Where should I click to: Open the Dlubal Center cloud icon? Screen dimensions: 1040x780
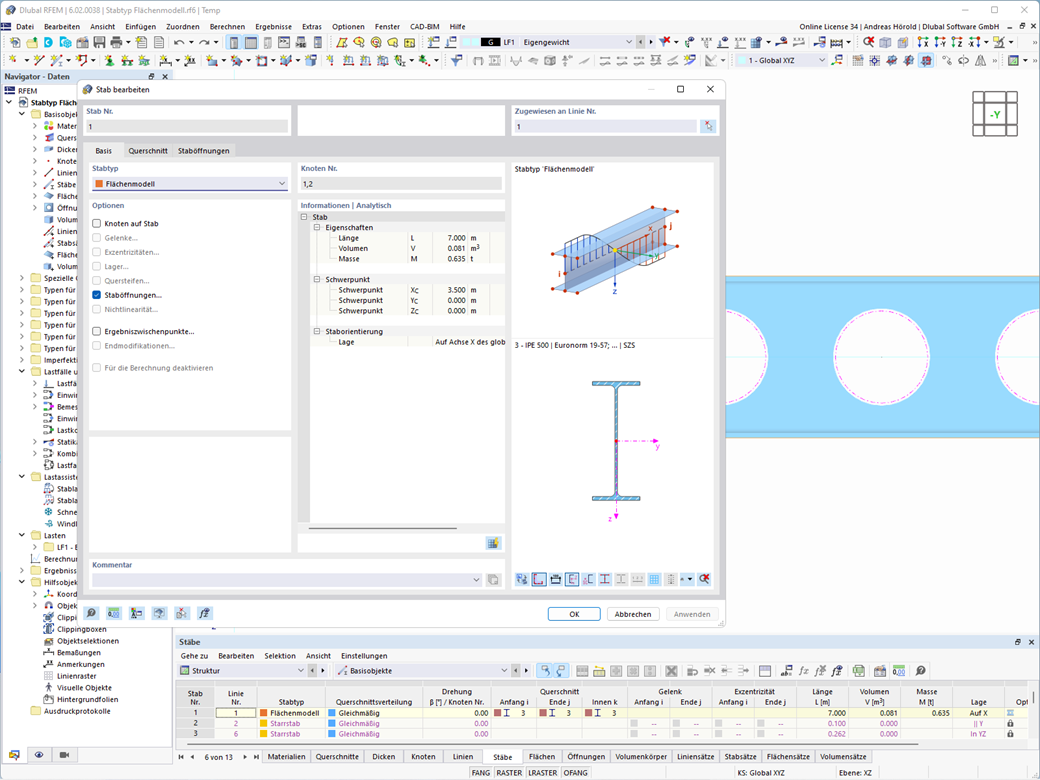click(x=48, y=42)
